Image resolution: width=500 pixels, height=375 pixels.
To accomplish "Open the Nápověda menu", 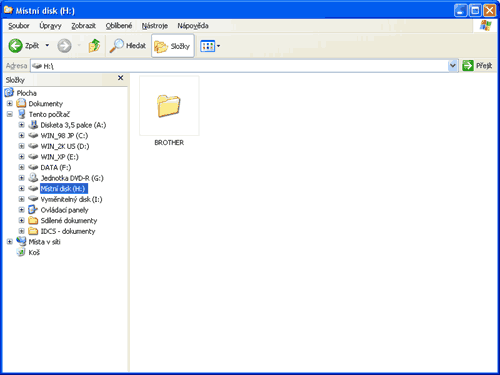I will pos(193,26).
